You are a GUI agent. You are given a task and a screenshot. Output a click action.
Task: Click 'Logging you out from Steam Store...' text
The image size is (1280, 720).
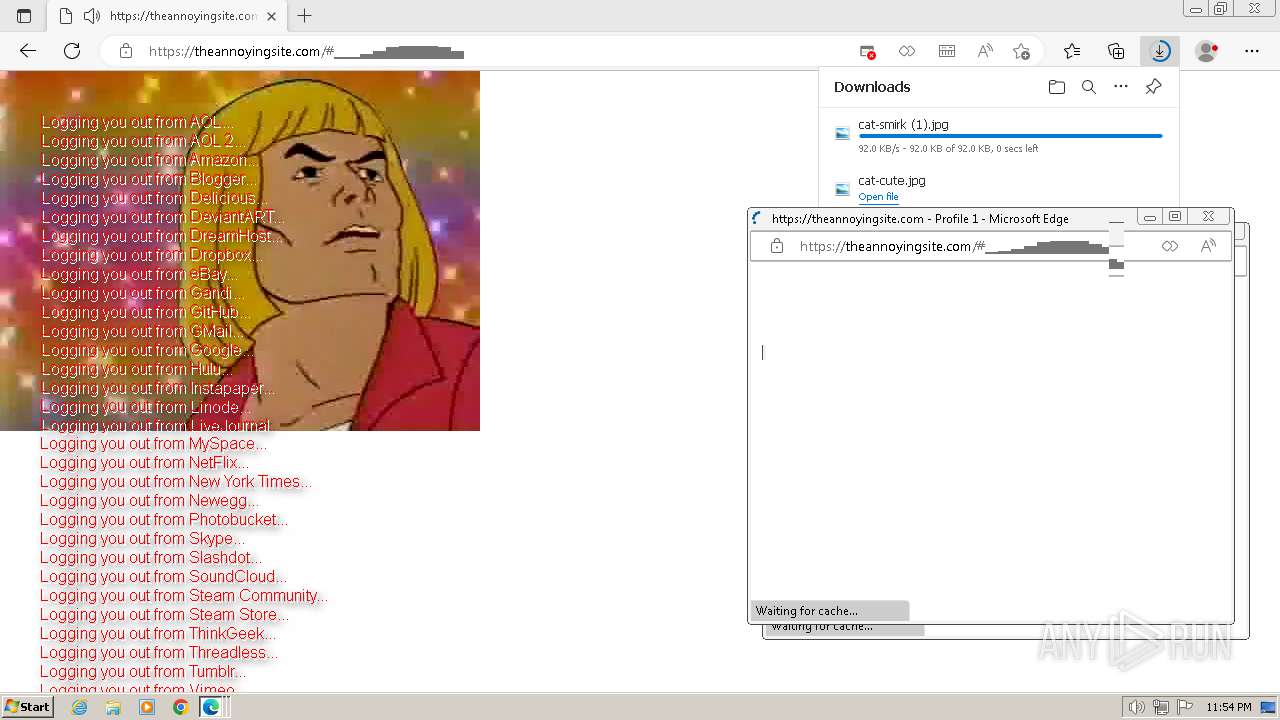coord(164,615)
